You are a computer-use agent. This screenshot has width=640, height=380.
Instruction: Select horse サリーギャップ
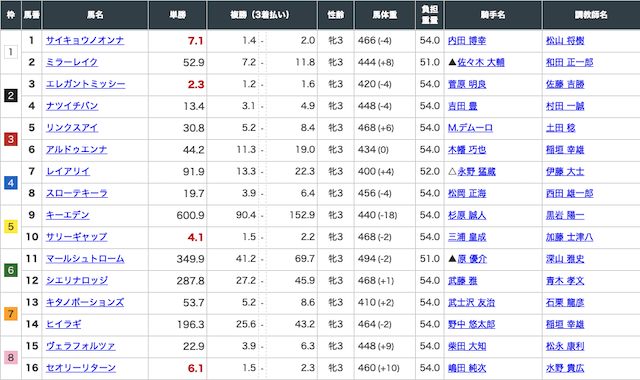coord(76,237)
